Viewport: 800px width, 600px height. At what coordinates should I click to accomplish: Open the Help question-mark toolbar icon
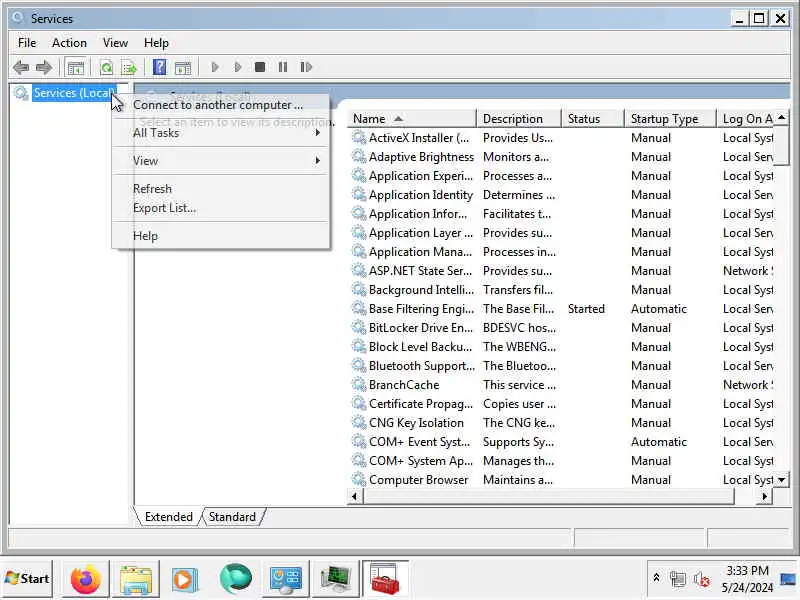159,67
